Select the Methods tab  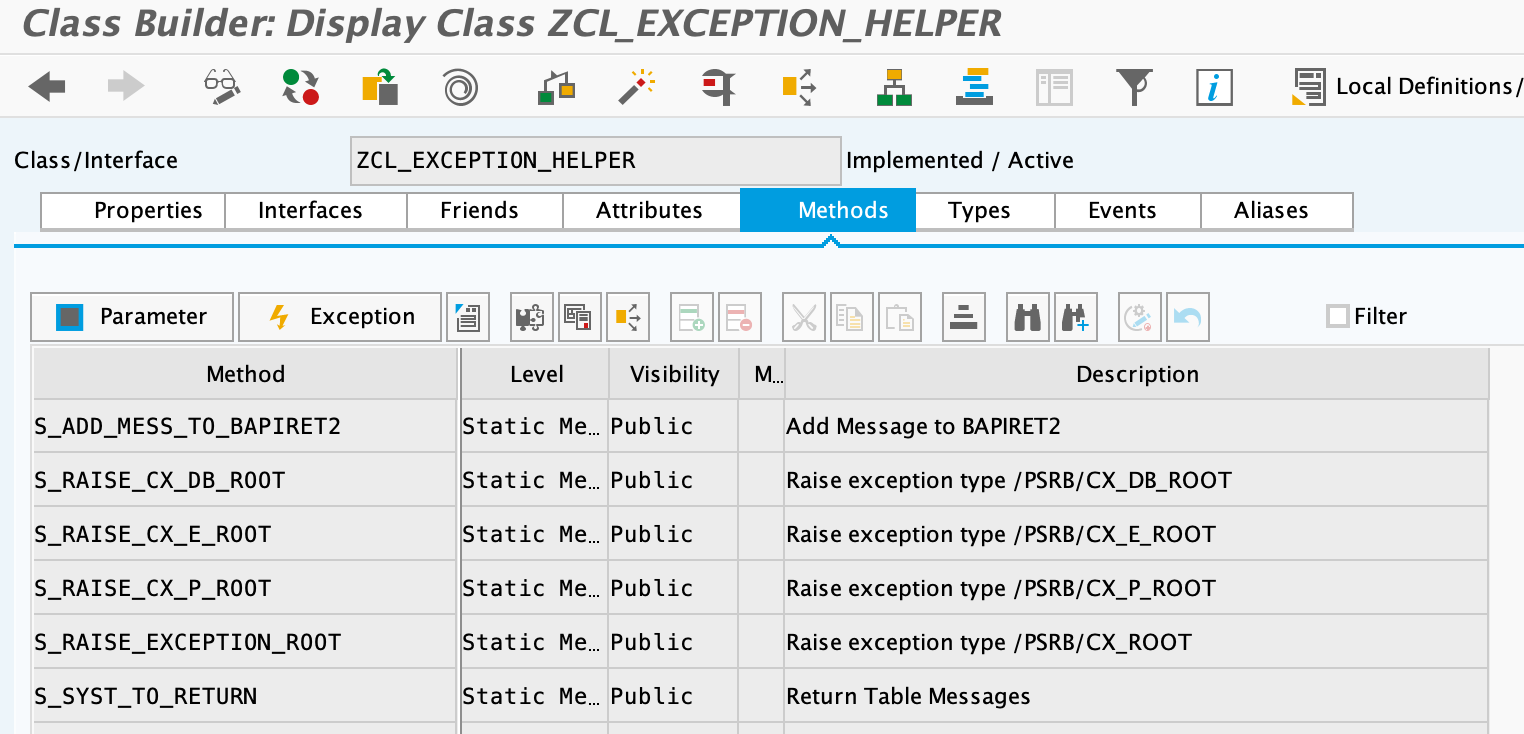pos(828,210)
